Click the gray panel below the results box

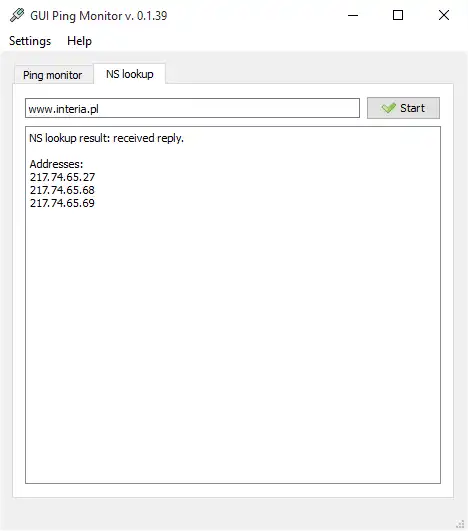click(233, 514)
